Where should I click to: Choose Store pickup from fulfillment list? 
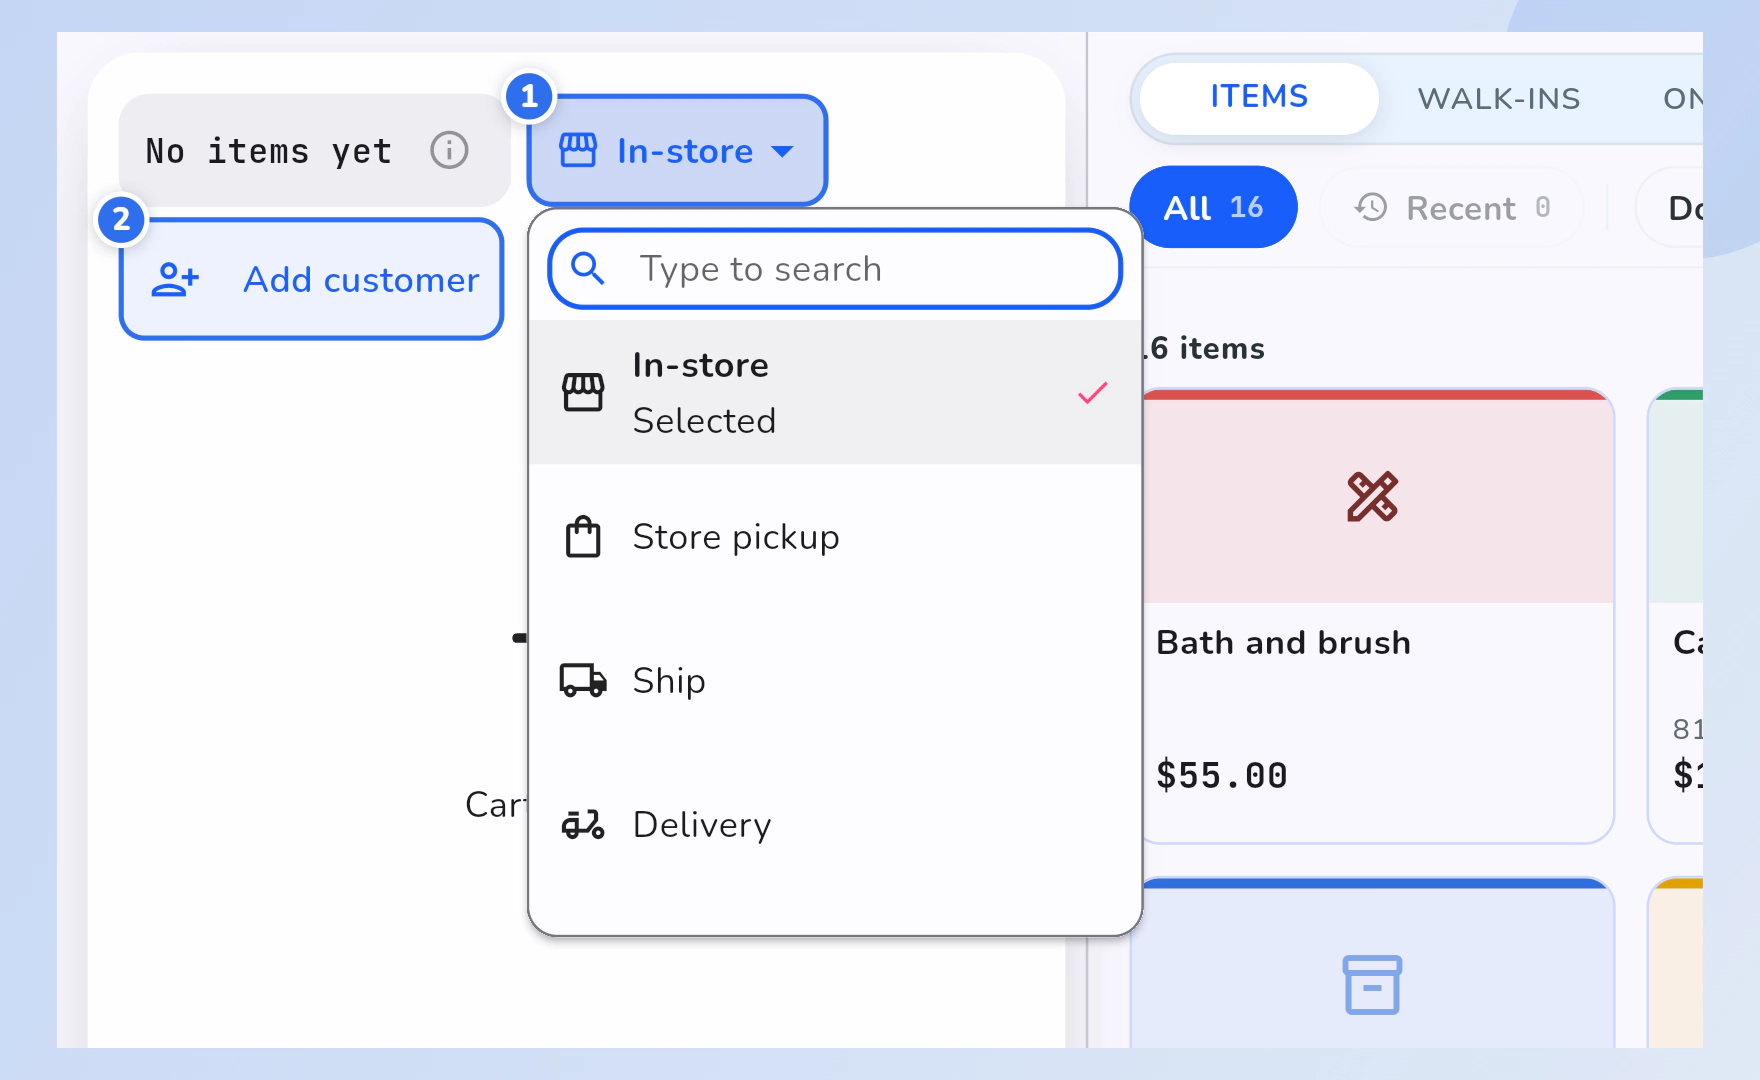coord(835,537)
